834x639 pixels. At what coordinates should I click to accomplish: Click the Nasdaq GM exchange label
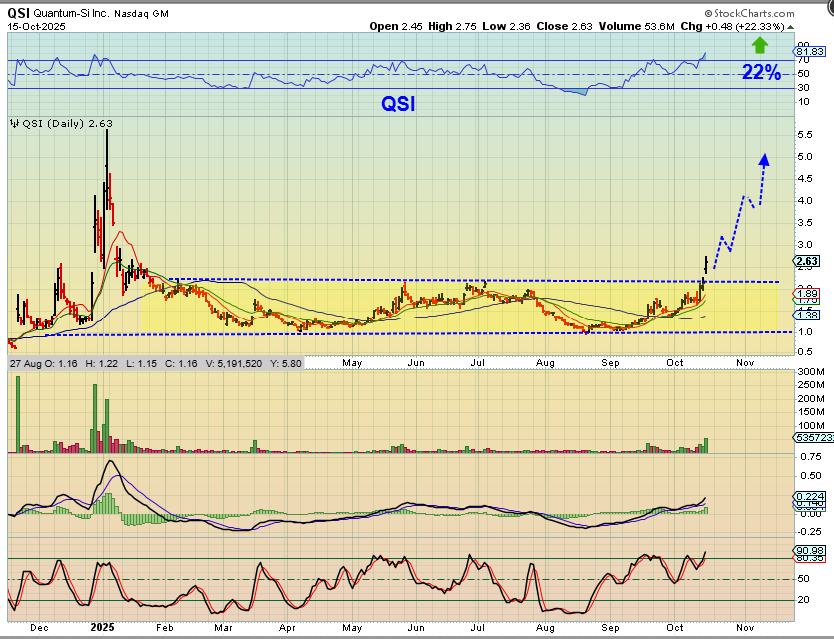coord(141,13)
